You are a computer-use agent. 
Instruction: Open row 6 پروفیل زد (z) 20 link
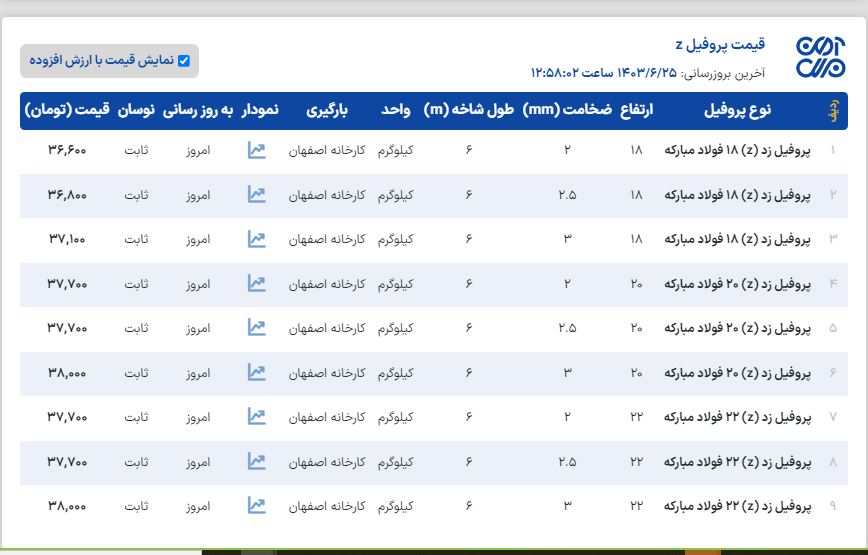point(738,373)
